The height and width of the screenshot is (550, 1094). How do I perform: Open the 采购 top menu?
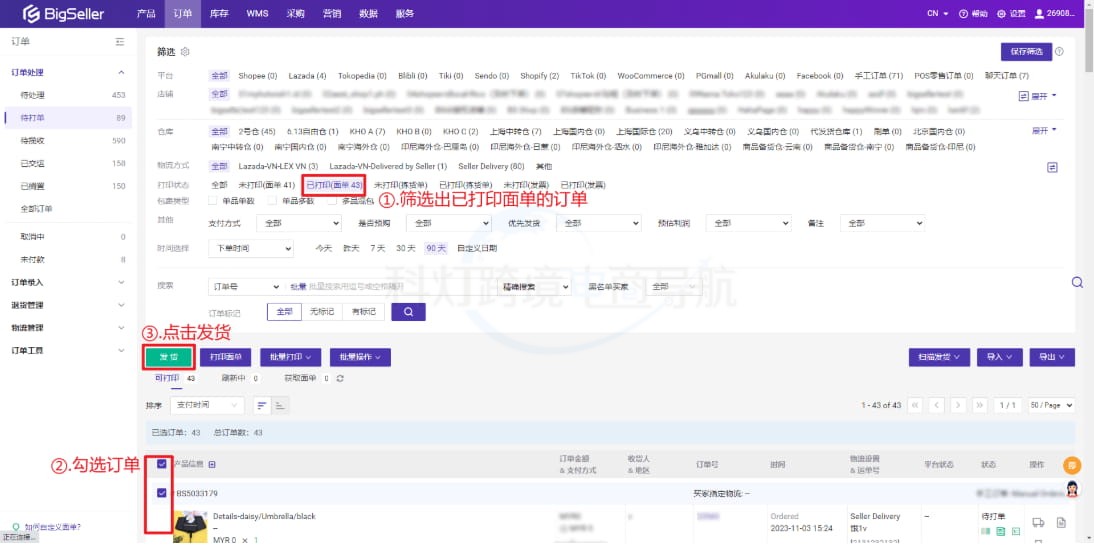coord(295,14)
